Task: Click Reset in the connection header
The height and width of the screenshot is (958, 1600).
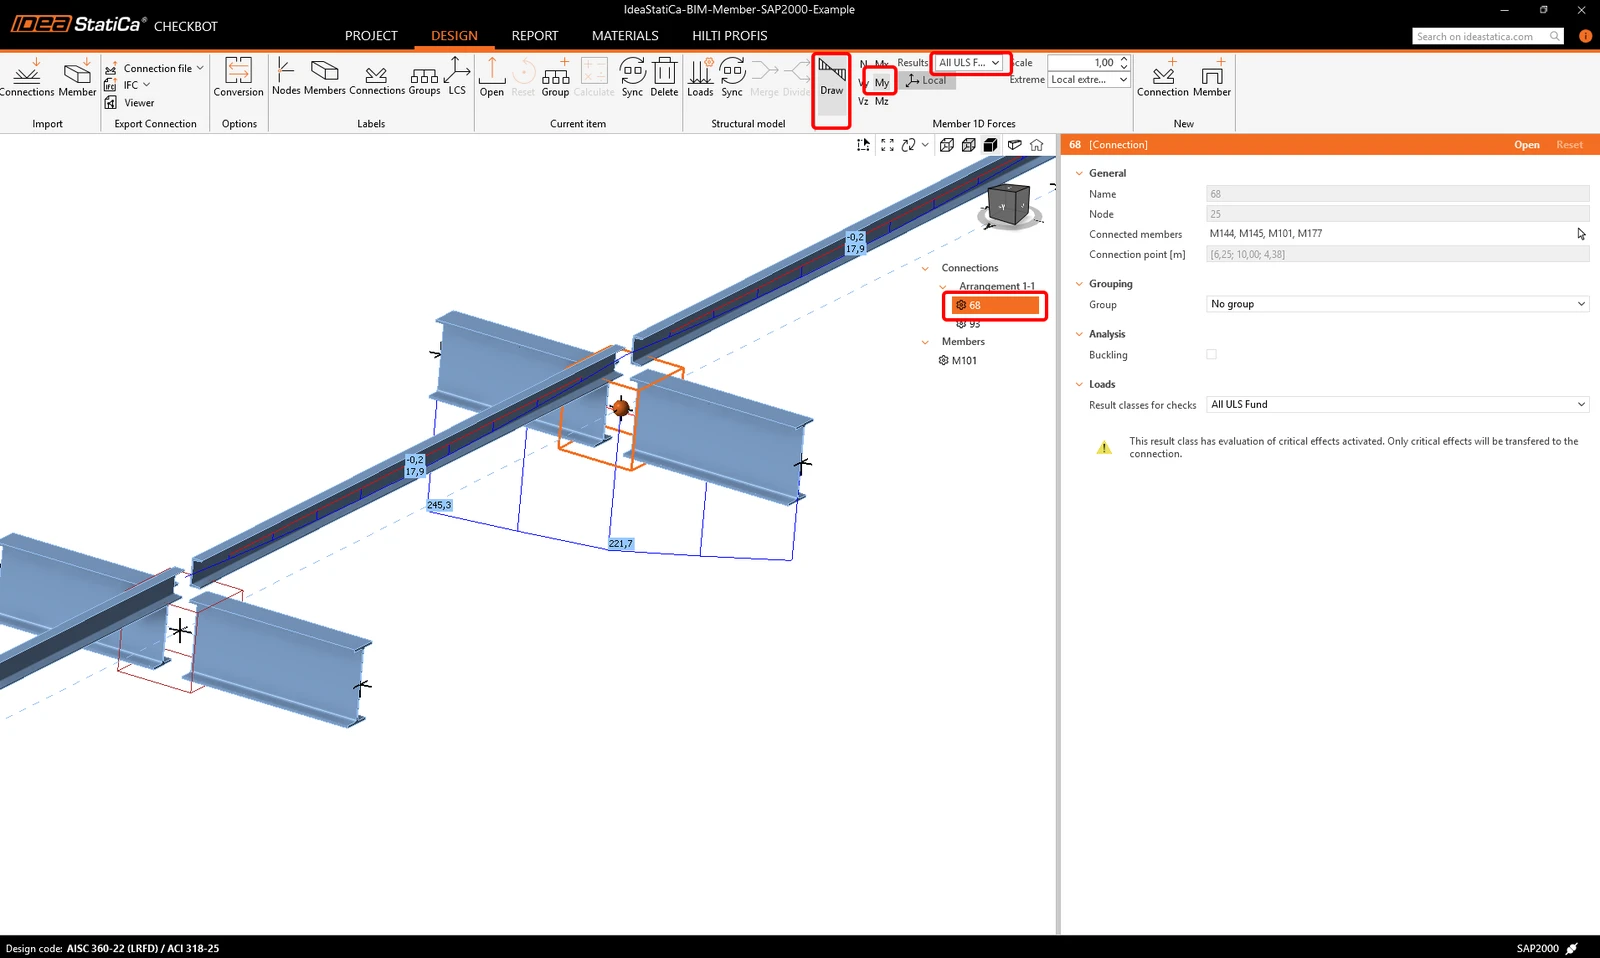Action: point(1569,145)
